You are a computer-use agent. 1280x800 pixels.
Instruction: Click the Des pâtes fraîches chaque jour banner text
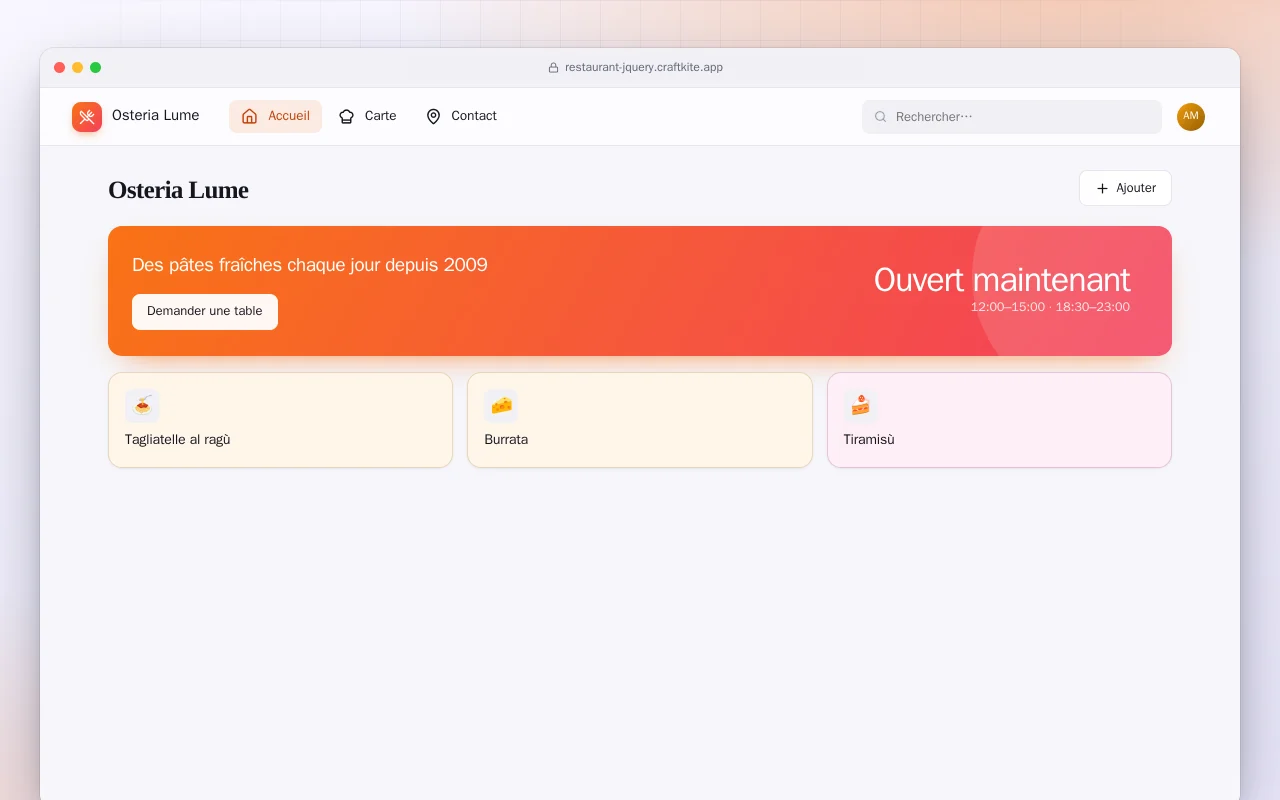coord(310,265)
